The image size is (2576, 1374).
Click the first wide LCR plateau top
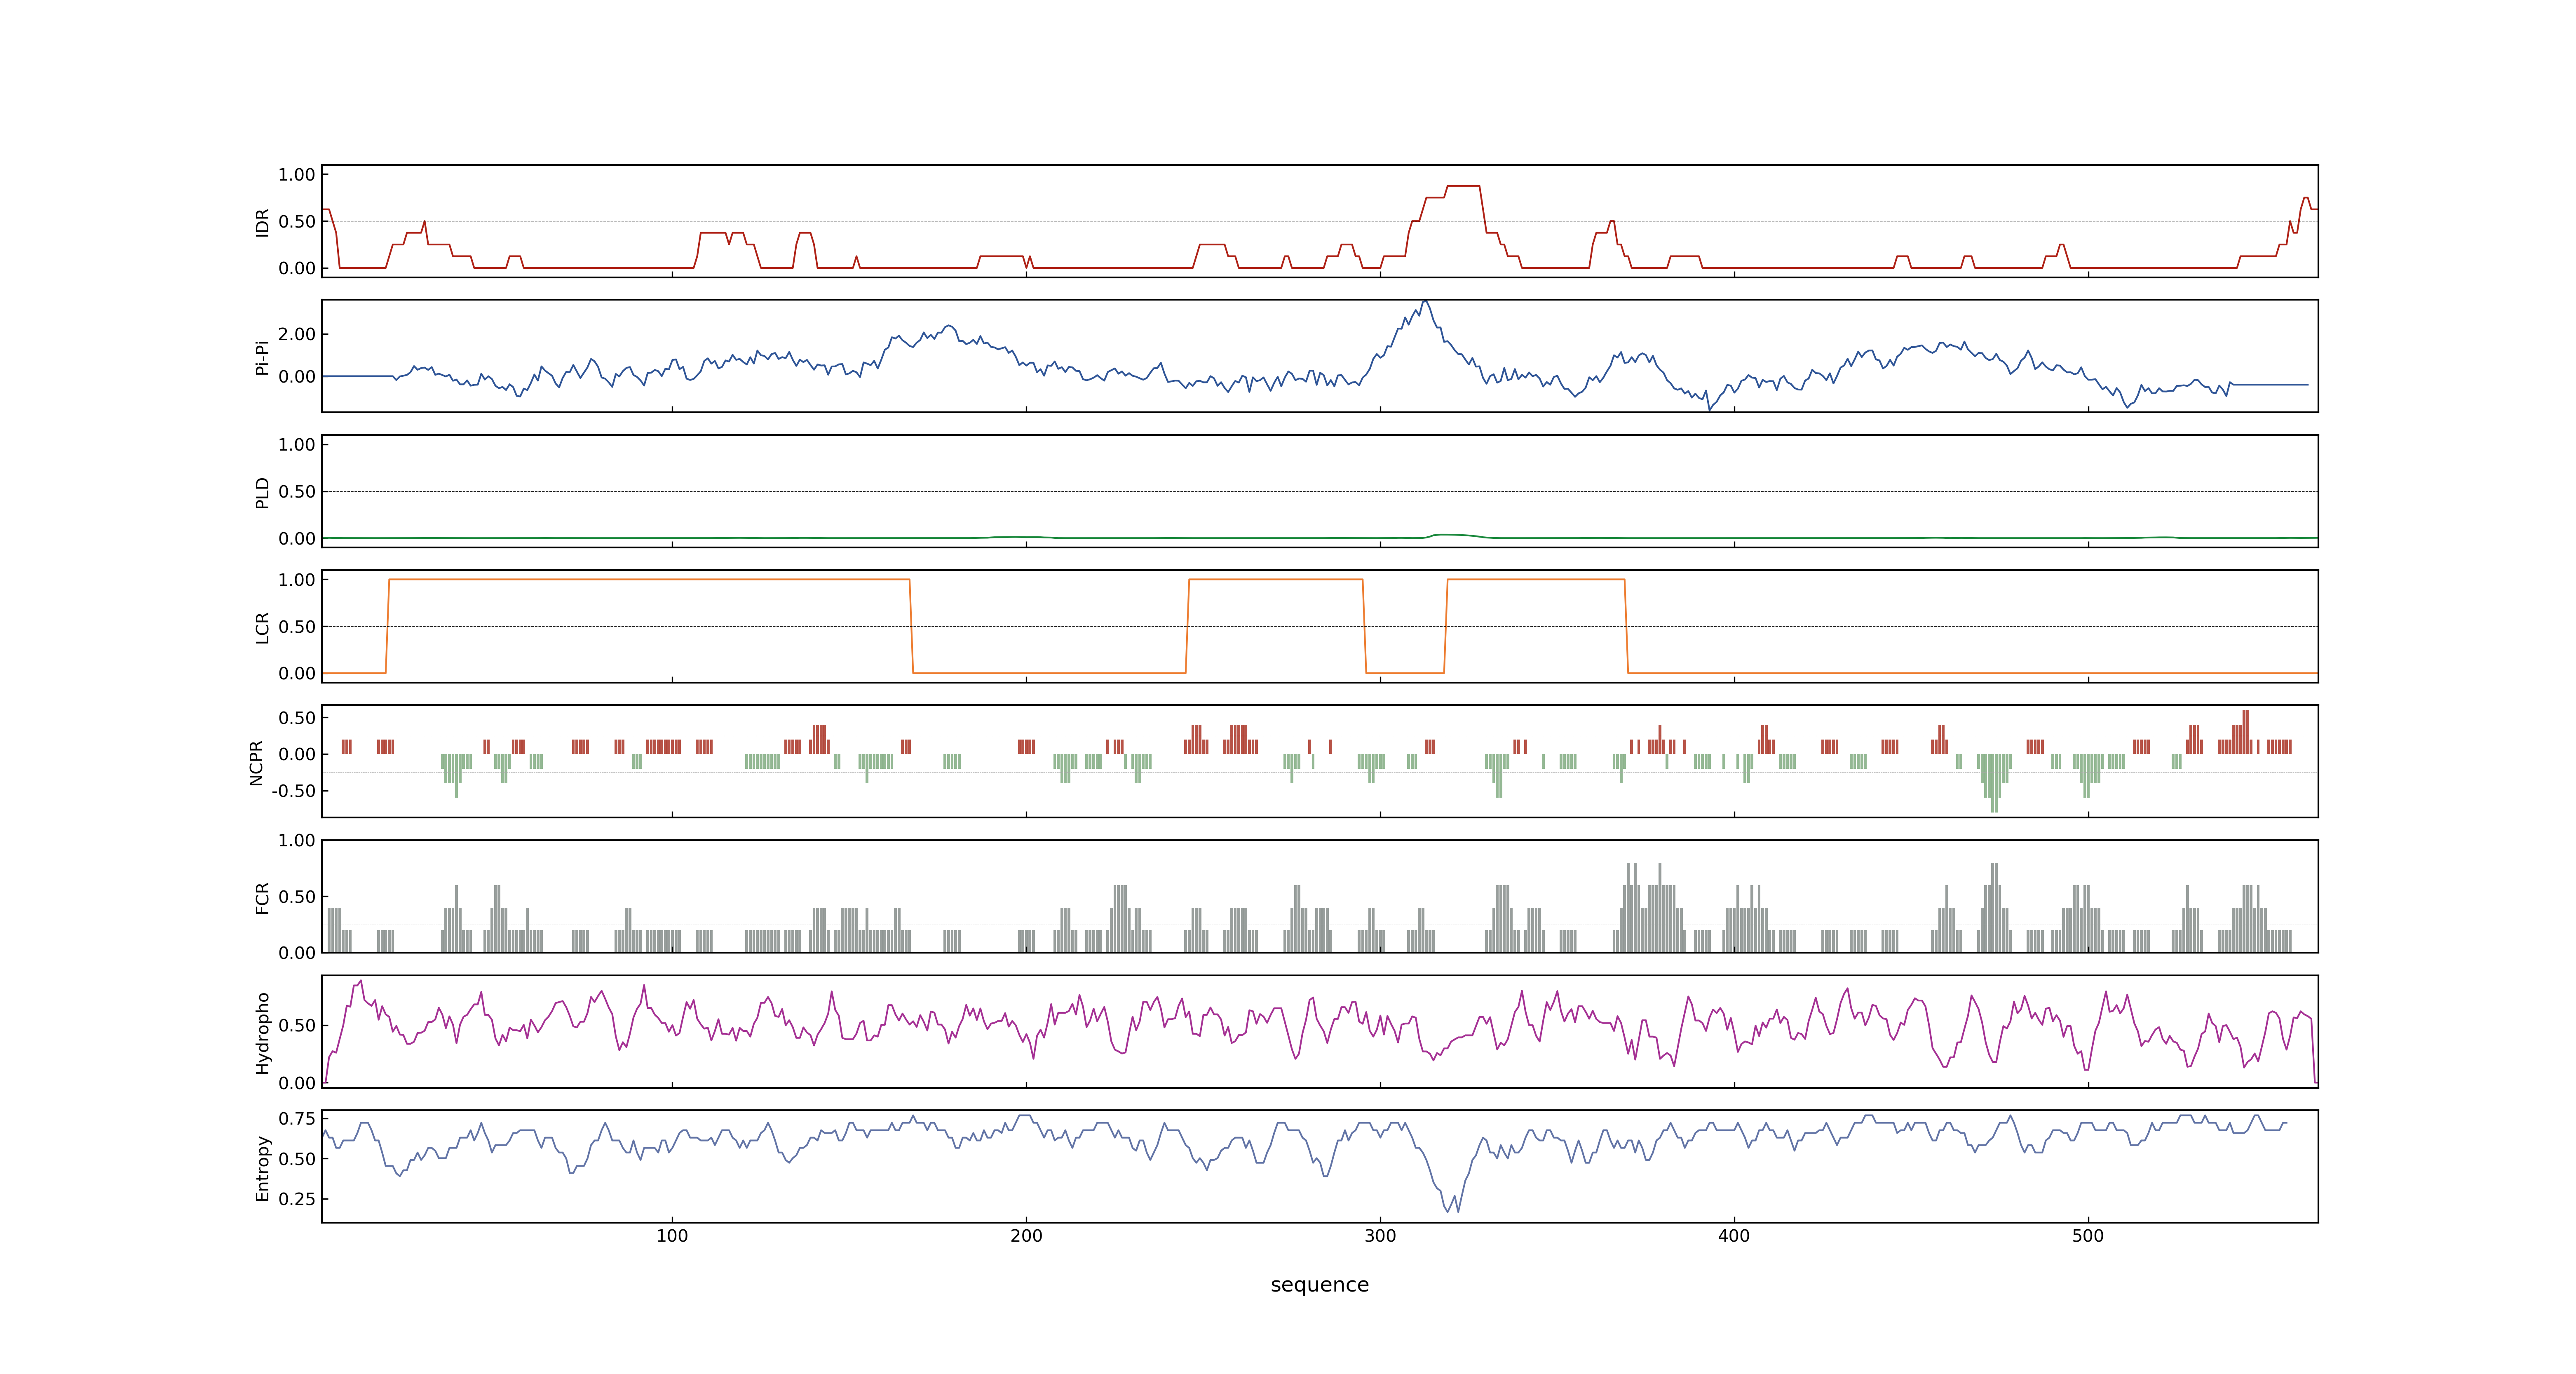(x=649, y=579)
